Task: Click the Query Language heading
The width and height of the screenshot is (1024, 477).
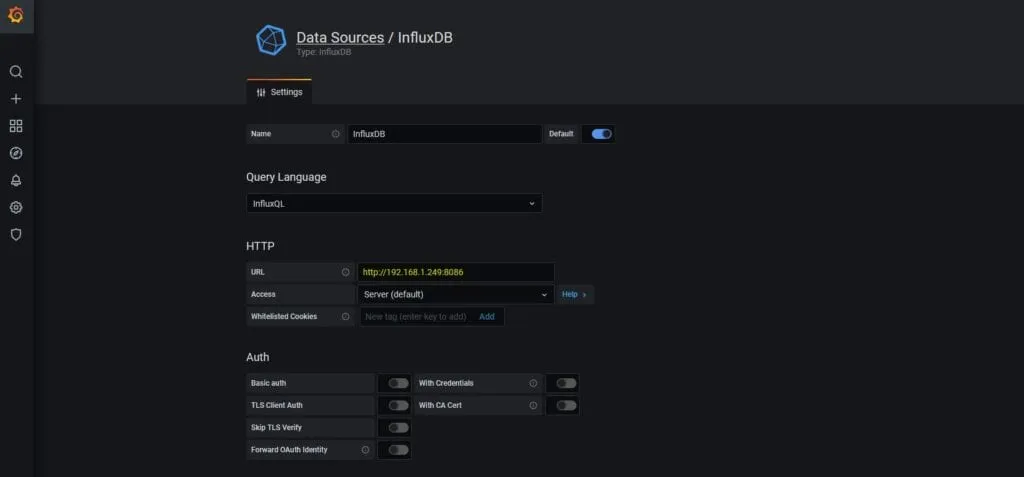Action: (286, 177)
